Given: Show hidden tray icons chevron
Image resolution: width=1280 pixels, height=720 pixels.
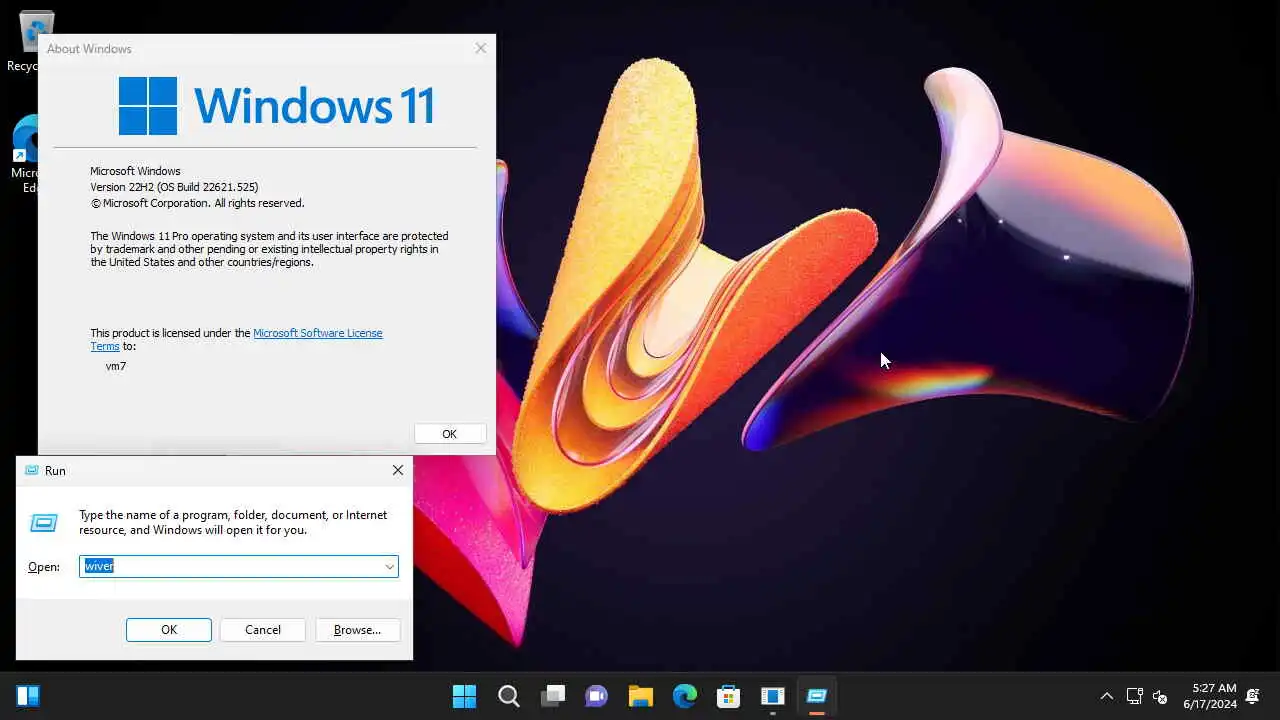Looking at the screenshot, I should pos(1106,696).
